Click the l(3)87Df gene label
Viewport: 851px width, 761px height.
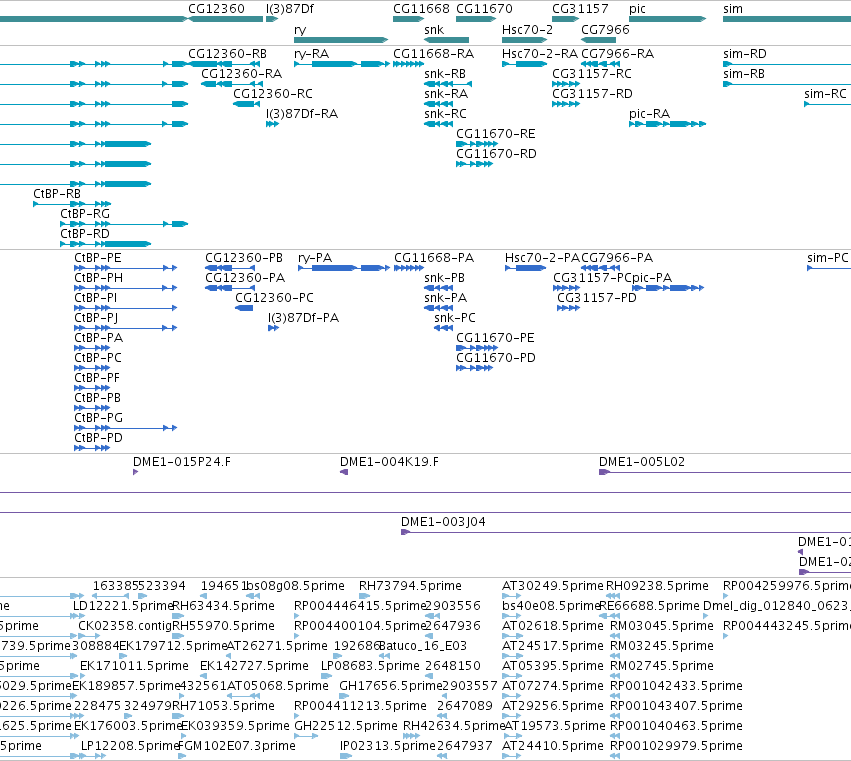click(290, 9)
